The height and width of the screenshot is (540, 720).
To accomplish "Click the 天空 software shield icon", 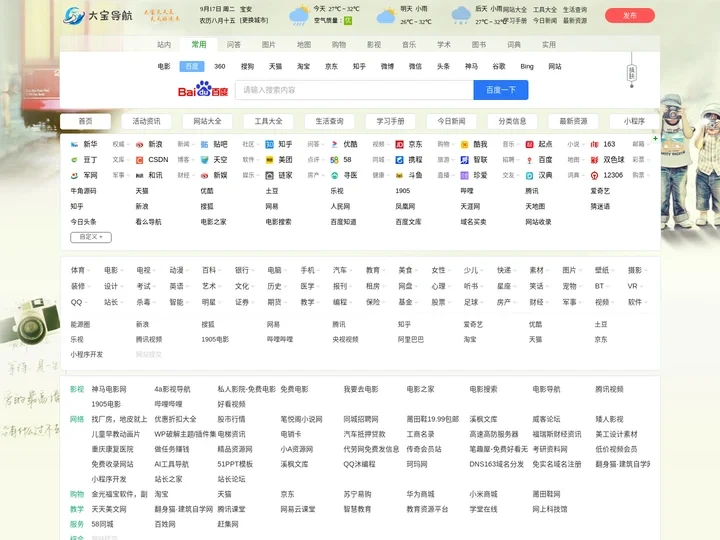I will click(x=205, y=160).
